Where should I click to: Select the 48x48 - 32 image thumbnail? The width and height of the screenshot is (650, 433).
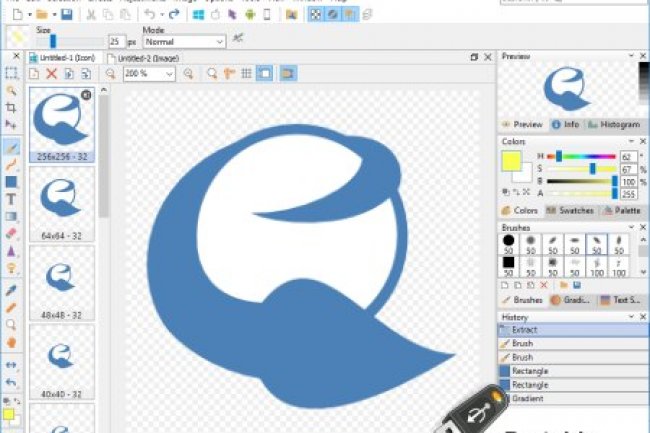(x=62, y=283)
